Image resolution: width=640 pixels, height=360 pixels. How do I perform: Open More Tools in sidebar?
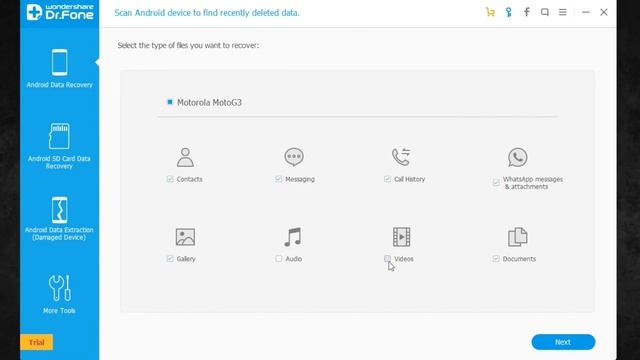pos(59,294)
